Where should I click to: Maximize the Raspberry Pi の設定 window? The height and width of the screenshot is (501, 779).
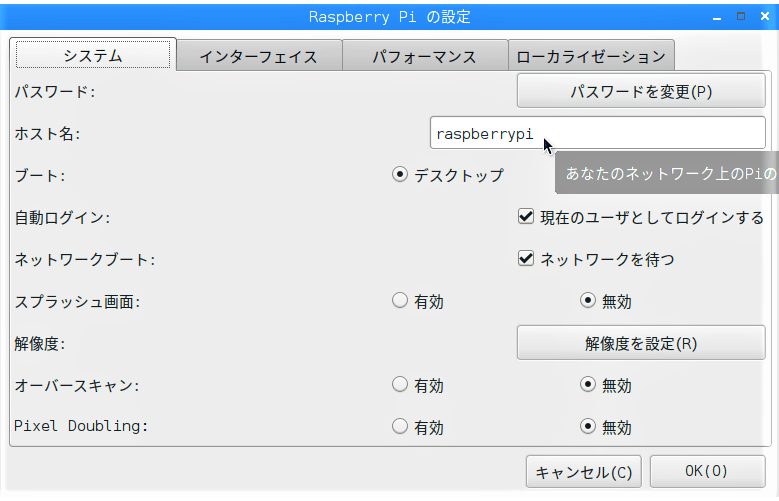click(741, 16)
